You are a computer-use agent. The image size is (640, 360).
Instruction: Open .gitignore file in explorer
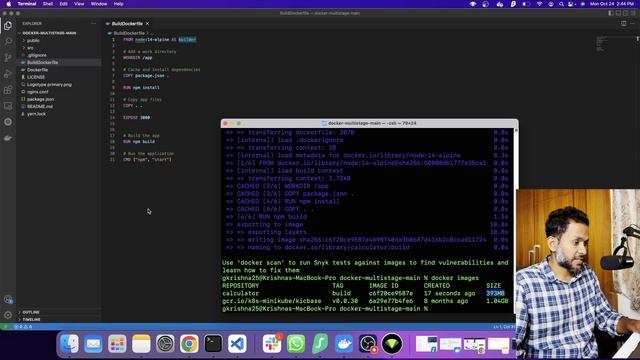click(37, 55)
